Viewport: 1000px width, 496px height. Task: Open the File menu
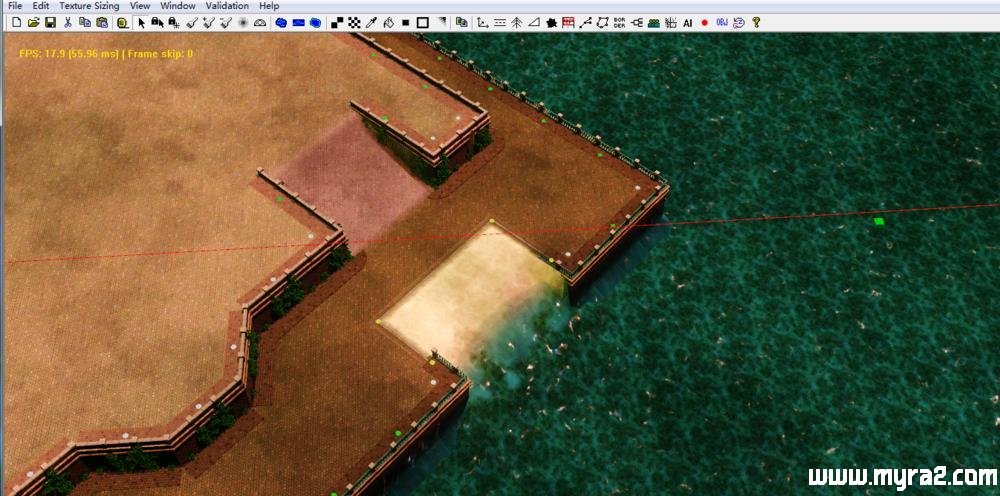[15, 6]
